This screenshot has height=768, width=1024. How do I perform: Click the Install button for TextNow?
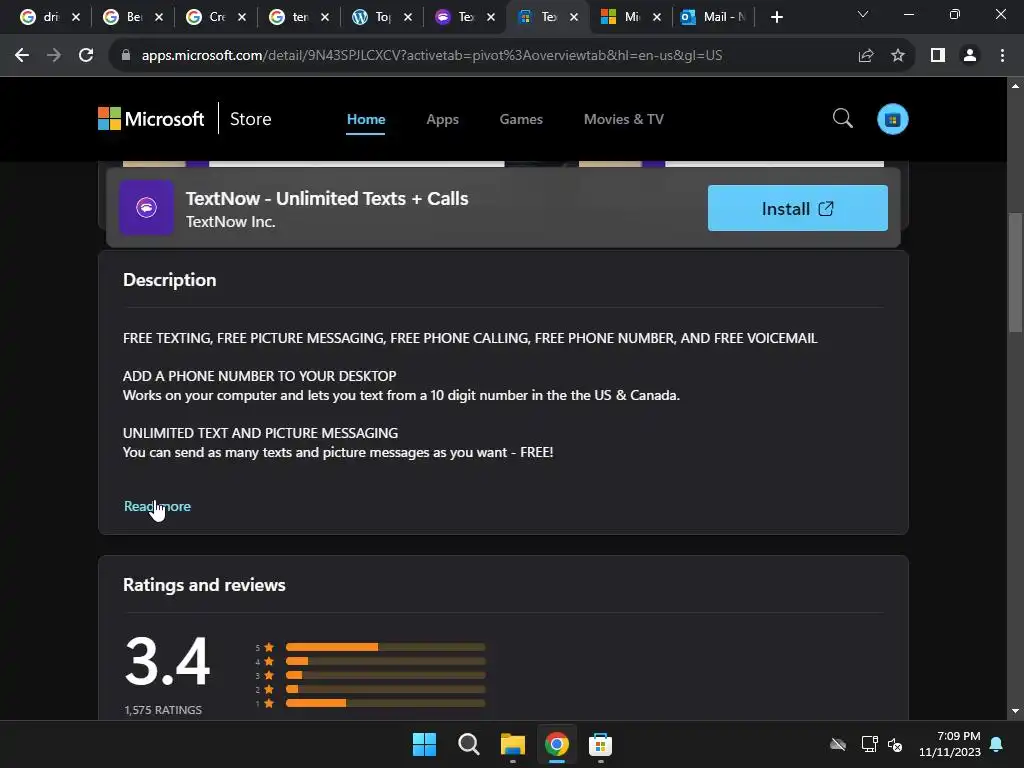coord(797,208)
